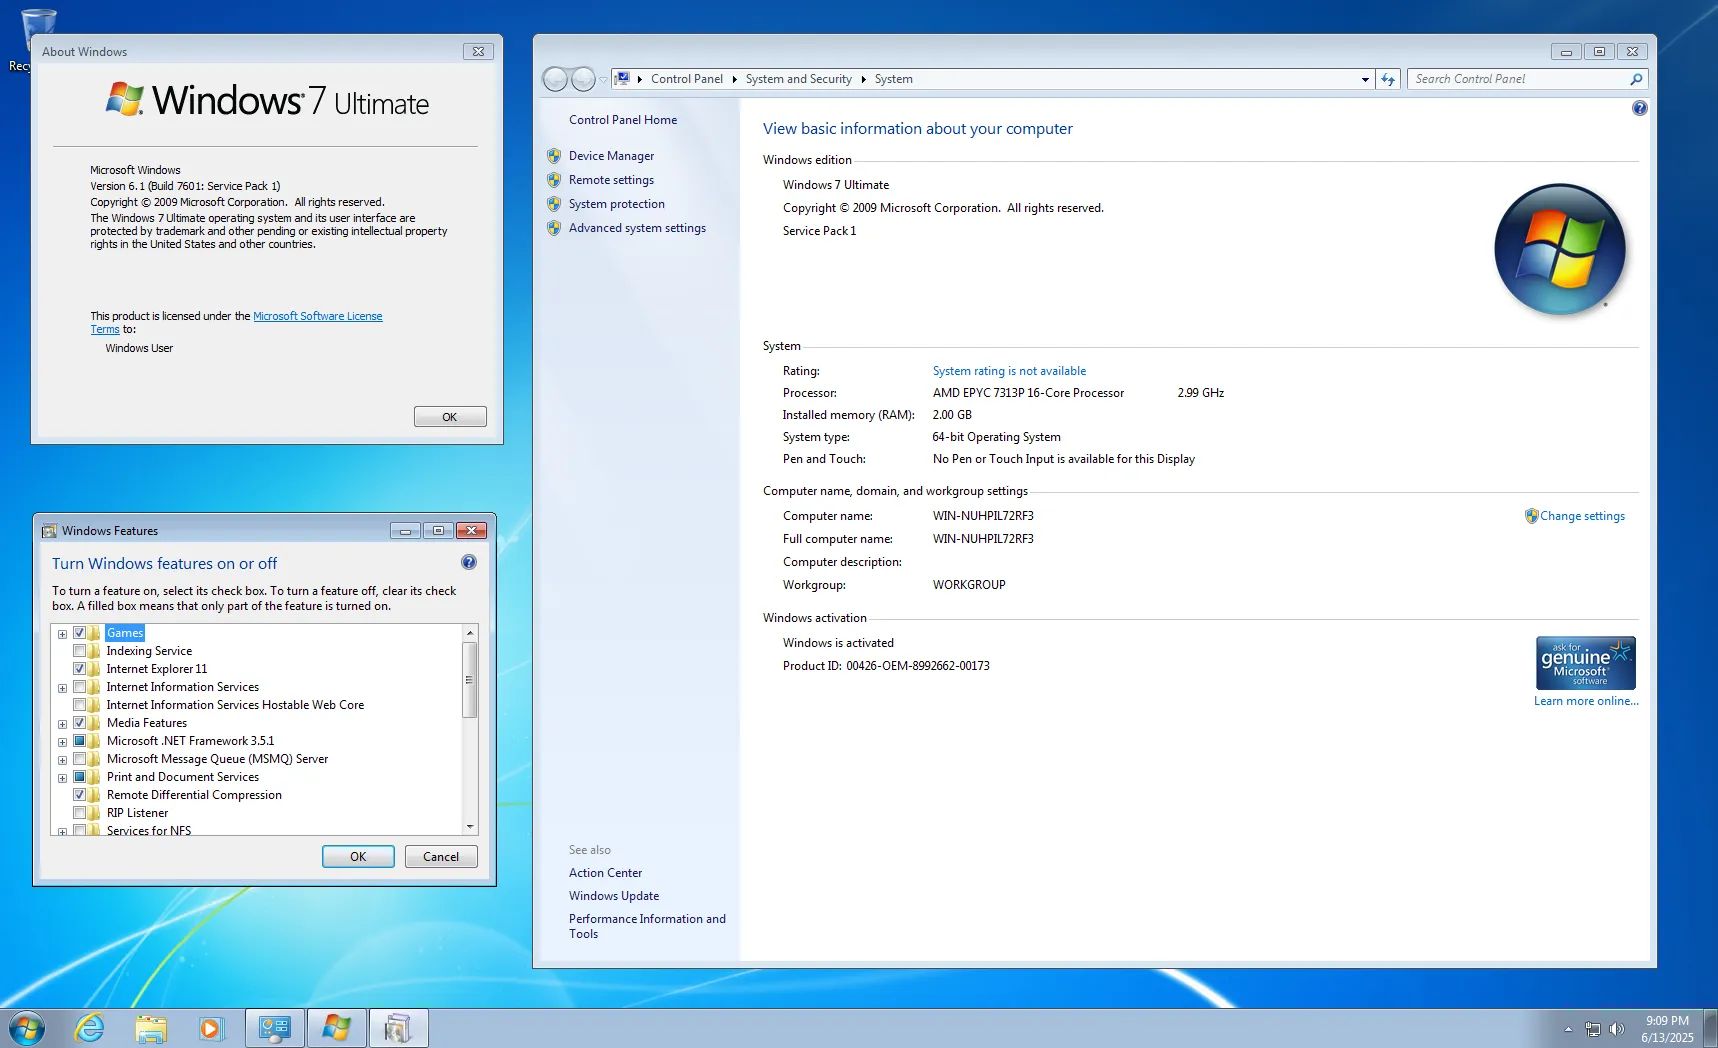Click the System protection shield icon

pyautogui.click(x=554, y=204)
